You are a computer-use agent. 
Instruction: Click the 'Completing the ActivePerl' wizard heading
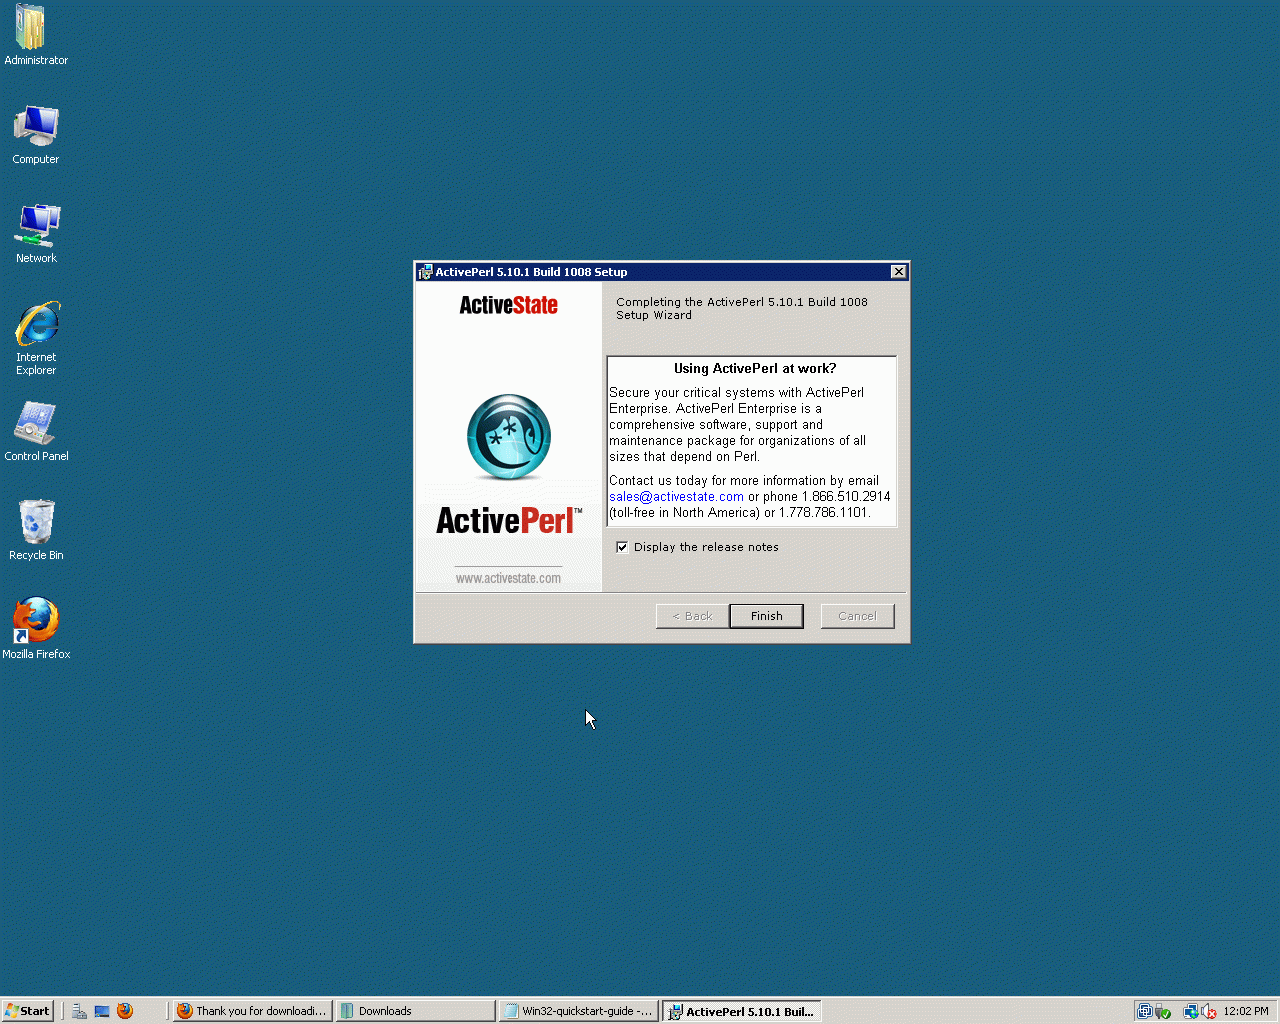742,308
